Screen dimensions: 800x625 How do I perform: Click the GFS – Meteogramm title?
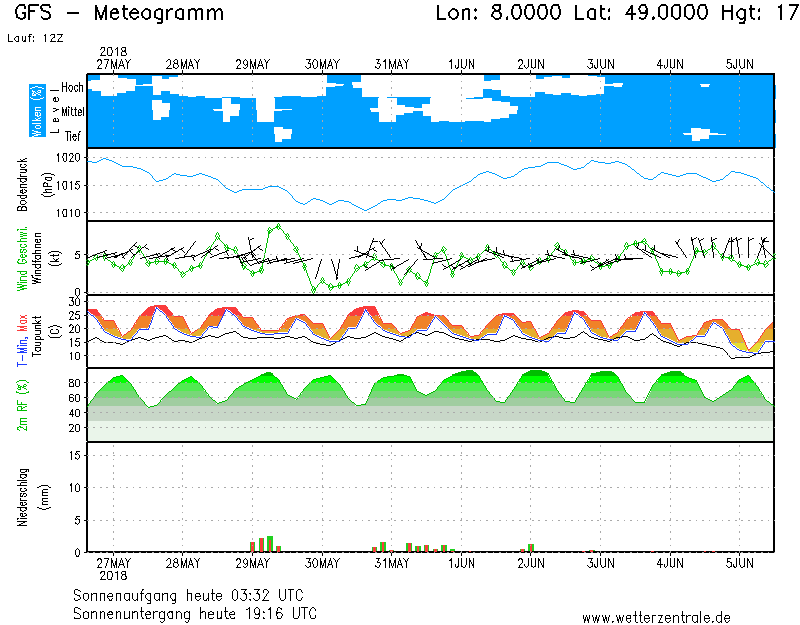[119, 14]
